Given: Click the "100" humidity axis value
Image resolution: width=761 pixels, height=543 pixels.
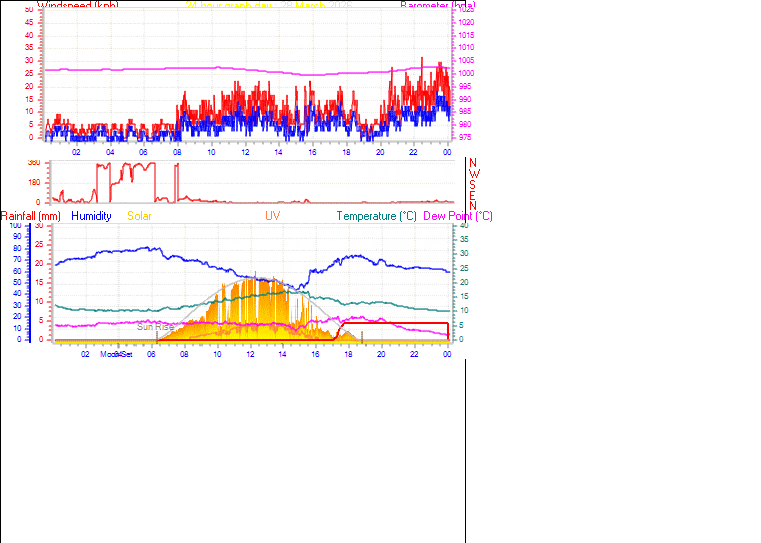Looking at the screenshot, I should pos(15,226).
